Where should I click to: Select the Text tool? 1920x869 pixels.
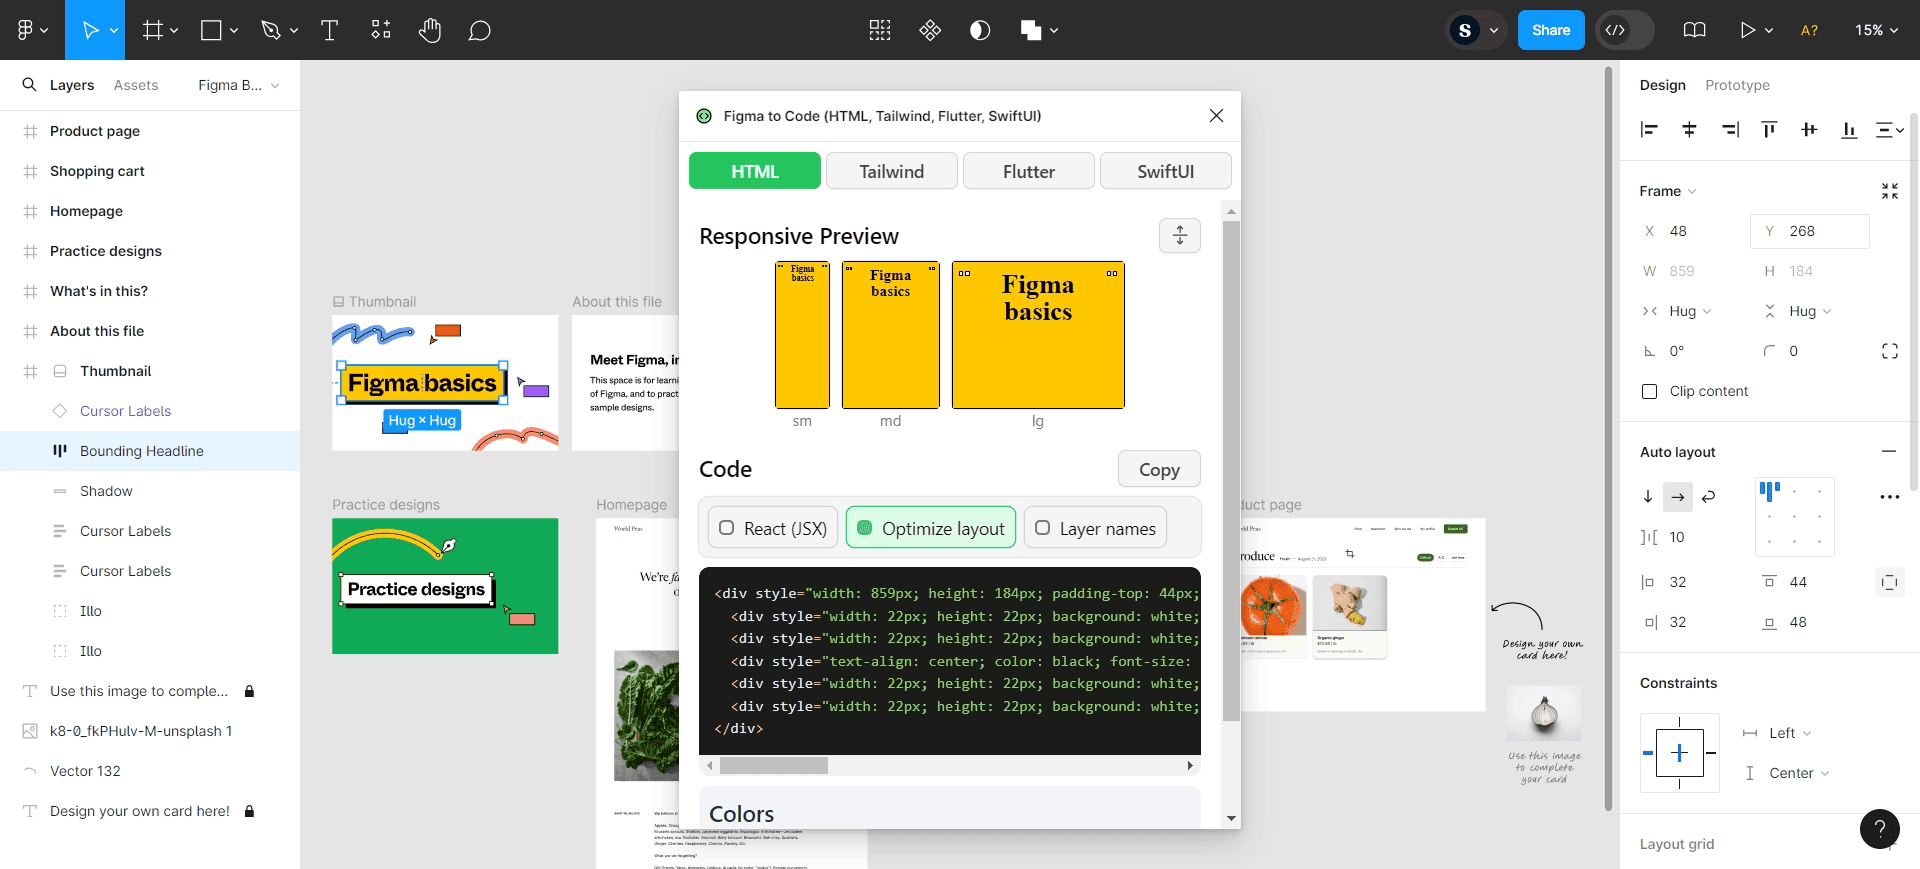point(329,30)
